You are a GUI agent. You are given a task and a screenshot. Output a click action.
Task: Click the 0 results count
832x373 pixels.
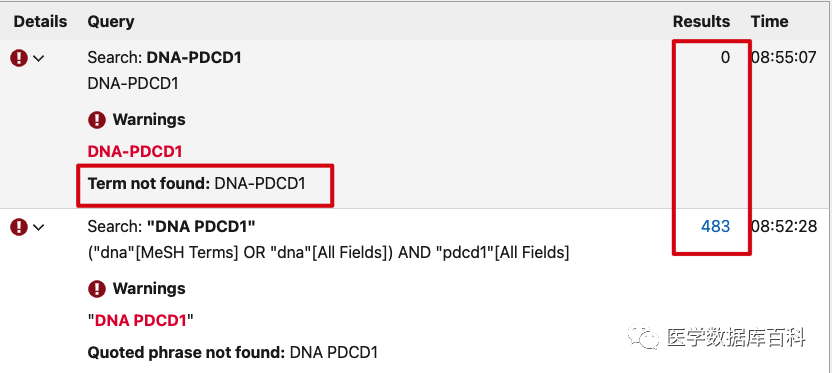click(725, 57)
